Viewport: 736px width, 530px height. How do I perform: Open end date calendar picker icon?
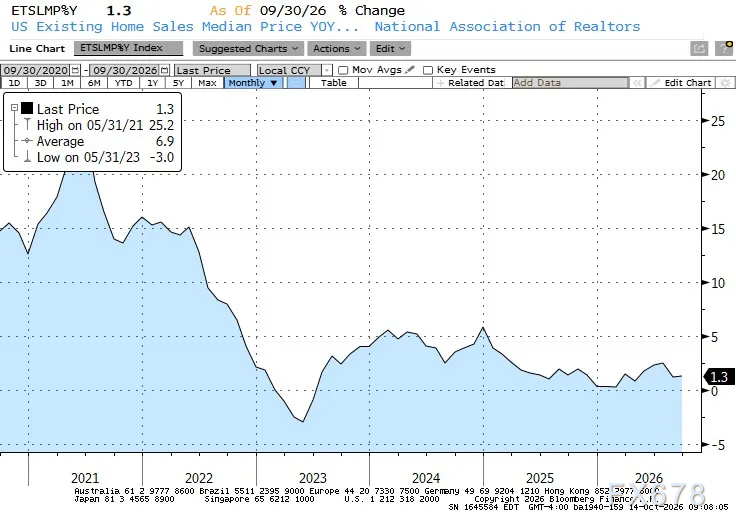pos(164,70)
